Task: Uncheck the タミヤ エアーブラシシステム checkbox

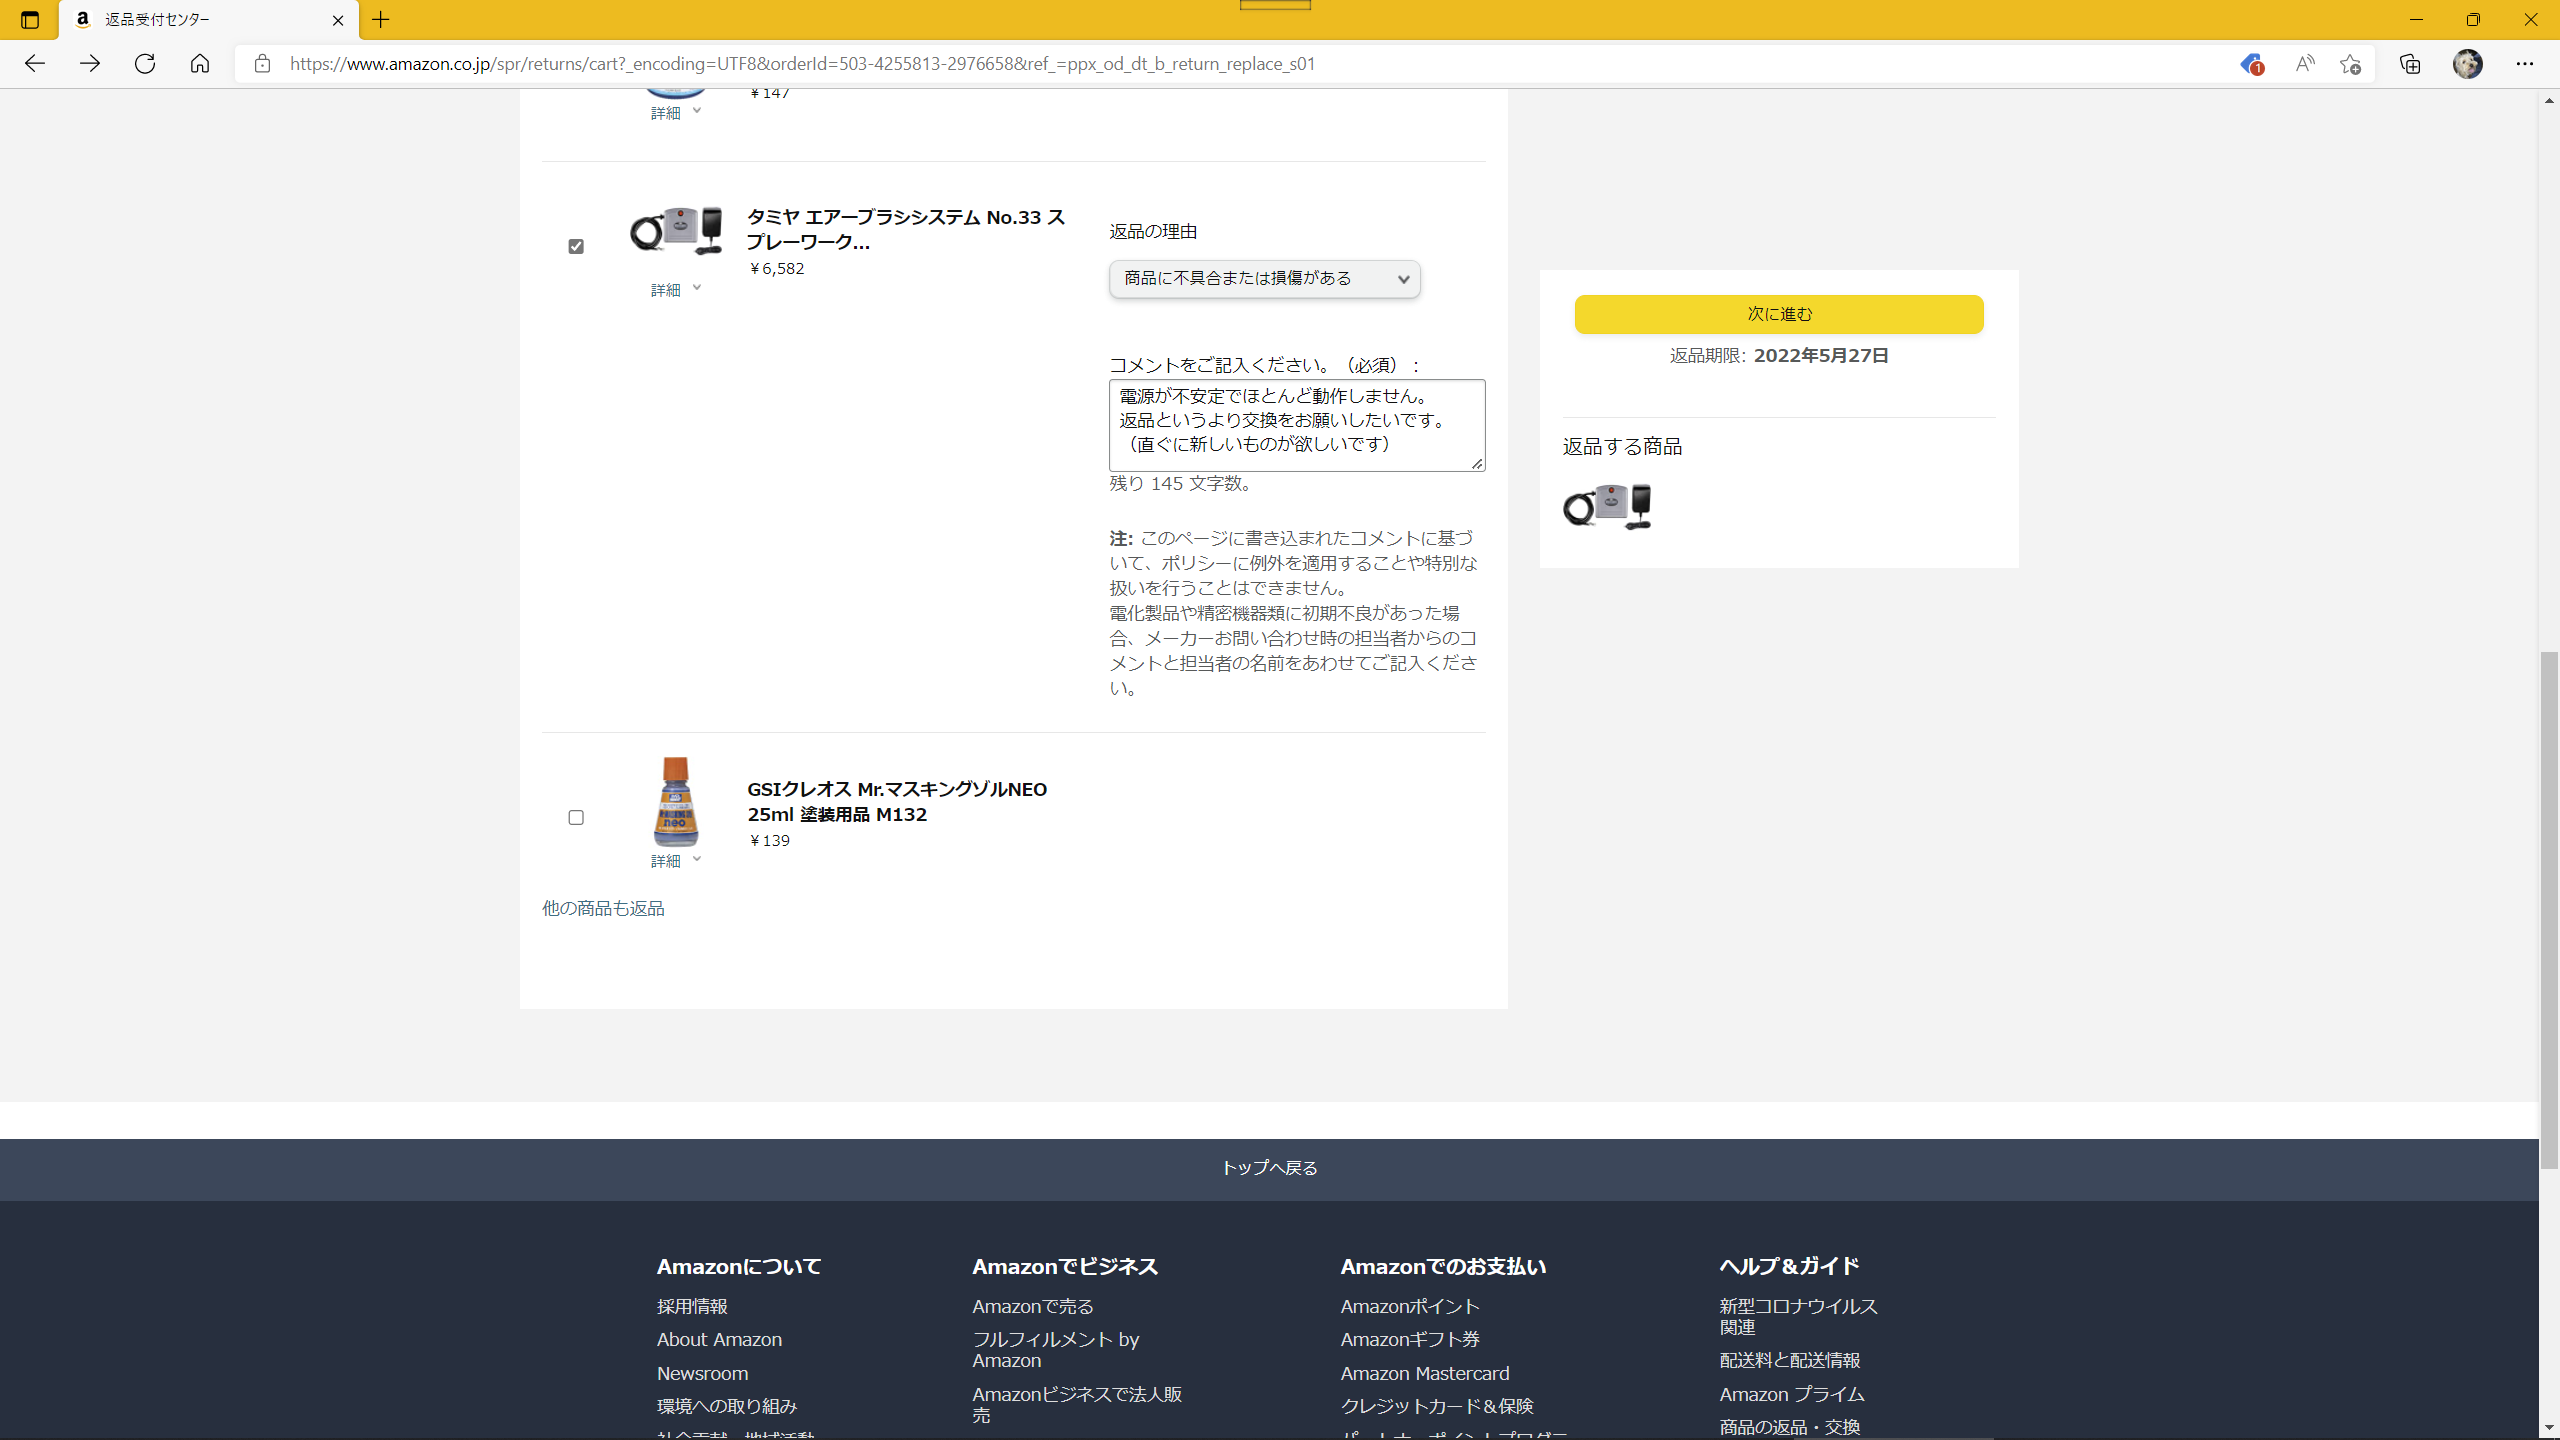Action: 576,246
